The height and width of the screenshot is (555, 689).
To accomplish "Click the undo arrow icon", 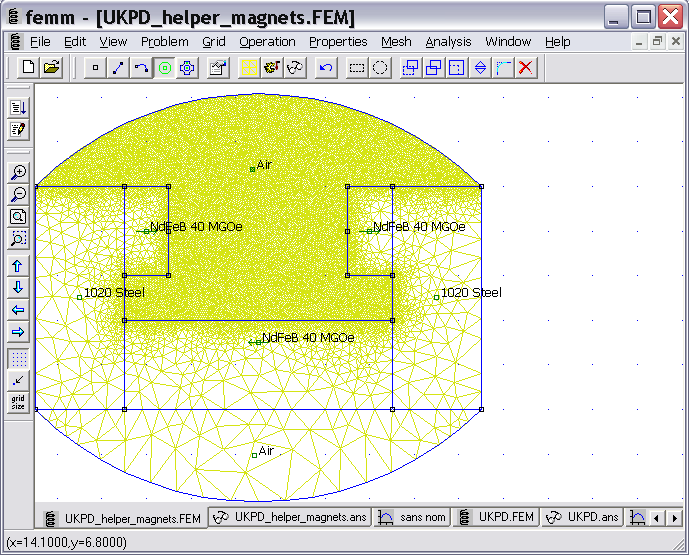I will tap(326, 68).
